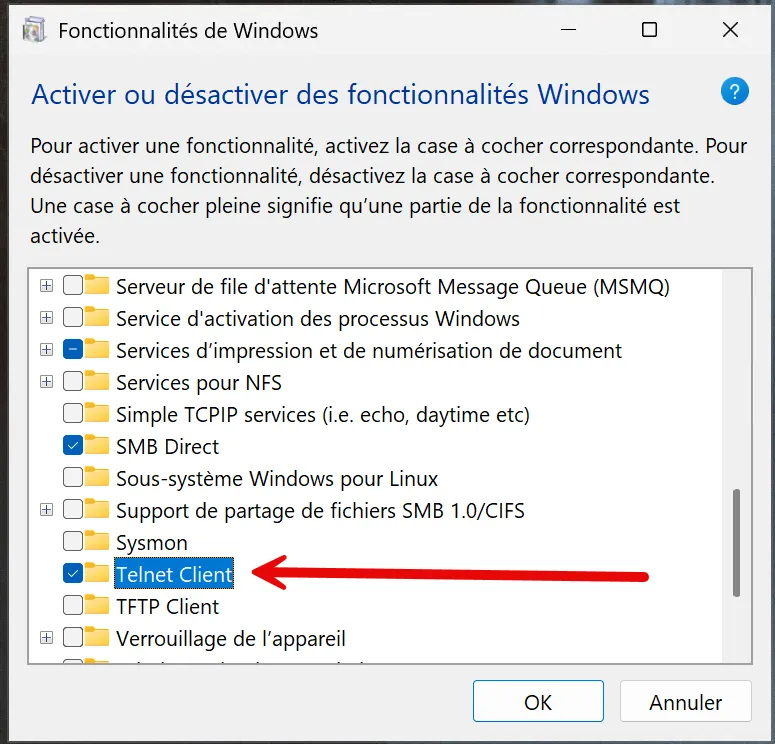Click the vertical scrollbar thumb in features list
This screenshot has width=775, height=744.
[x=736, y=543]
